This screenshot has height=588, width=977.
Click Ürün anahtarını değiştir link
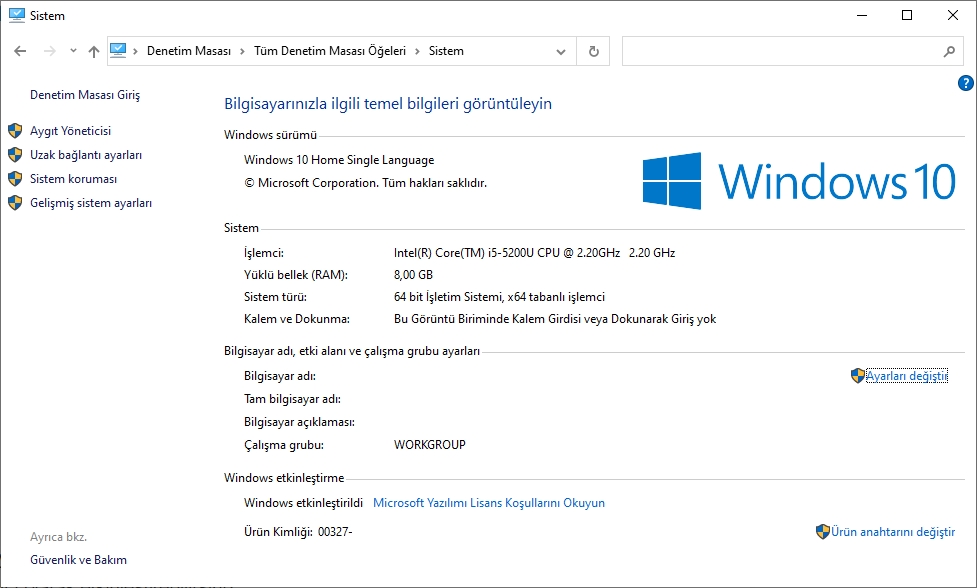(893, 531)
